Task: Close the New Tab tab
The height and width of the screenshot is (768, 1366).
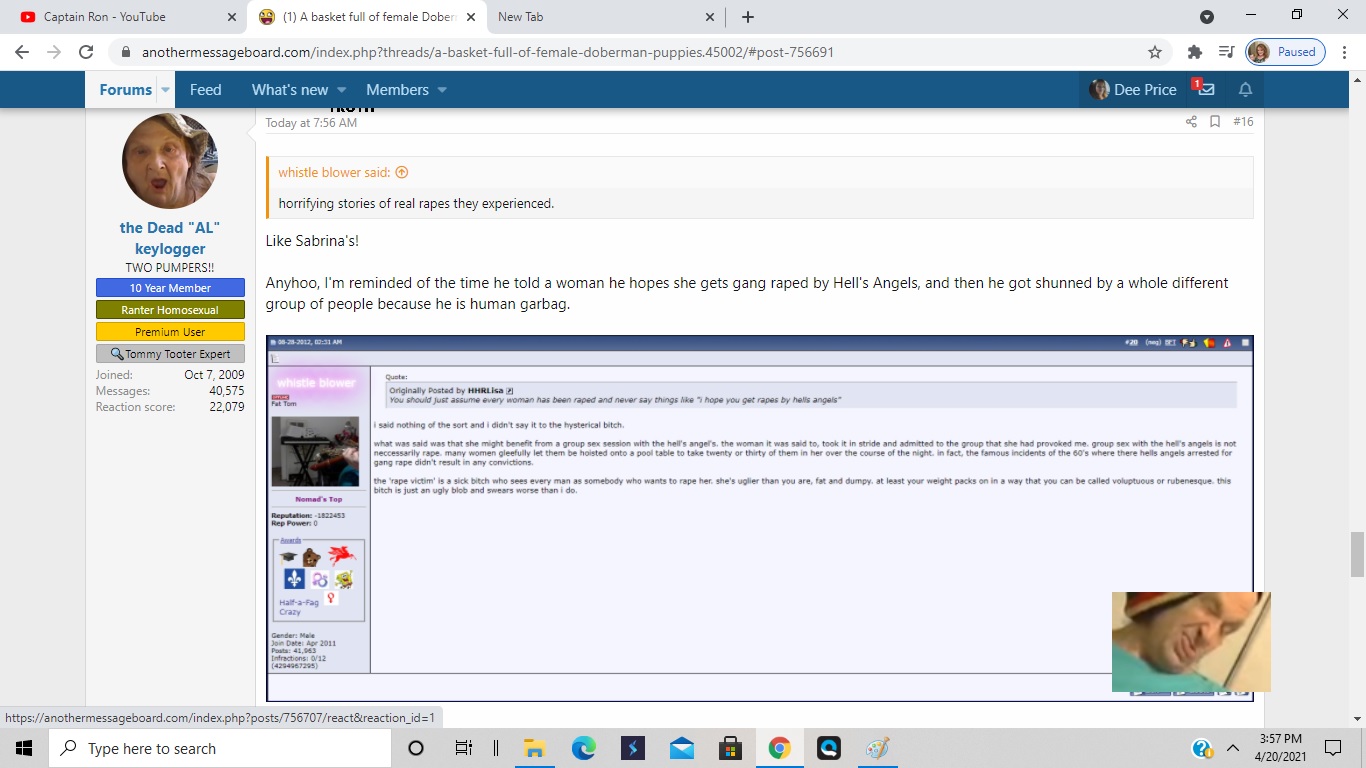Action: coord(710,17)
